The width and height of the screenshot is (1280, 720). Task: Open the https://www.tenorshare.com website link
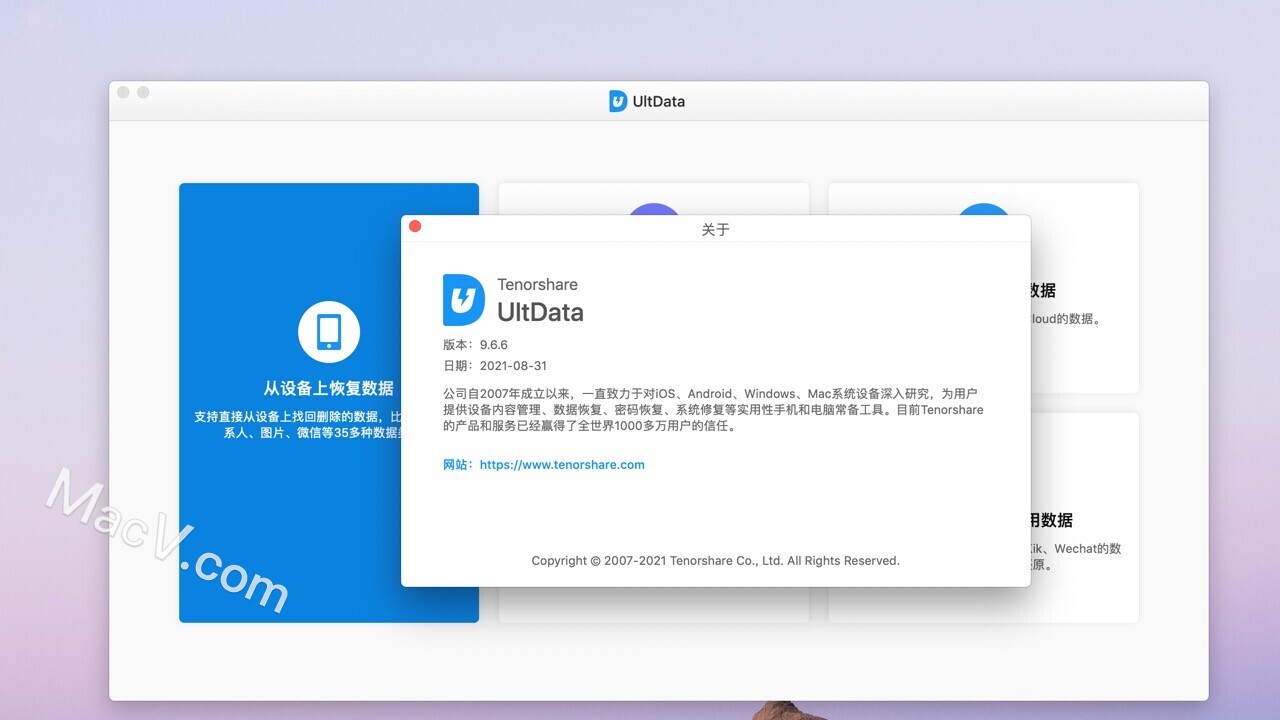pyautogui.click(x=562, y=465)
